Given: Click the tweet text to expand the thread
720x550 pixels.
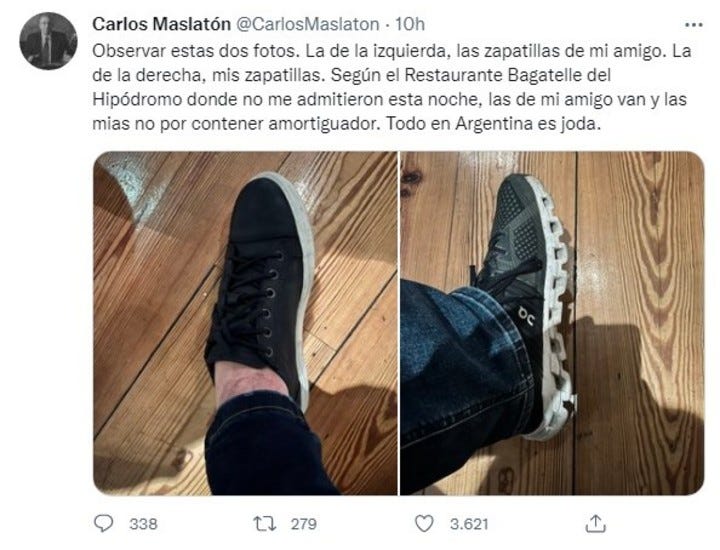Looking at the screenshot, I should (391, 87).
